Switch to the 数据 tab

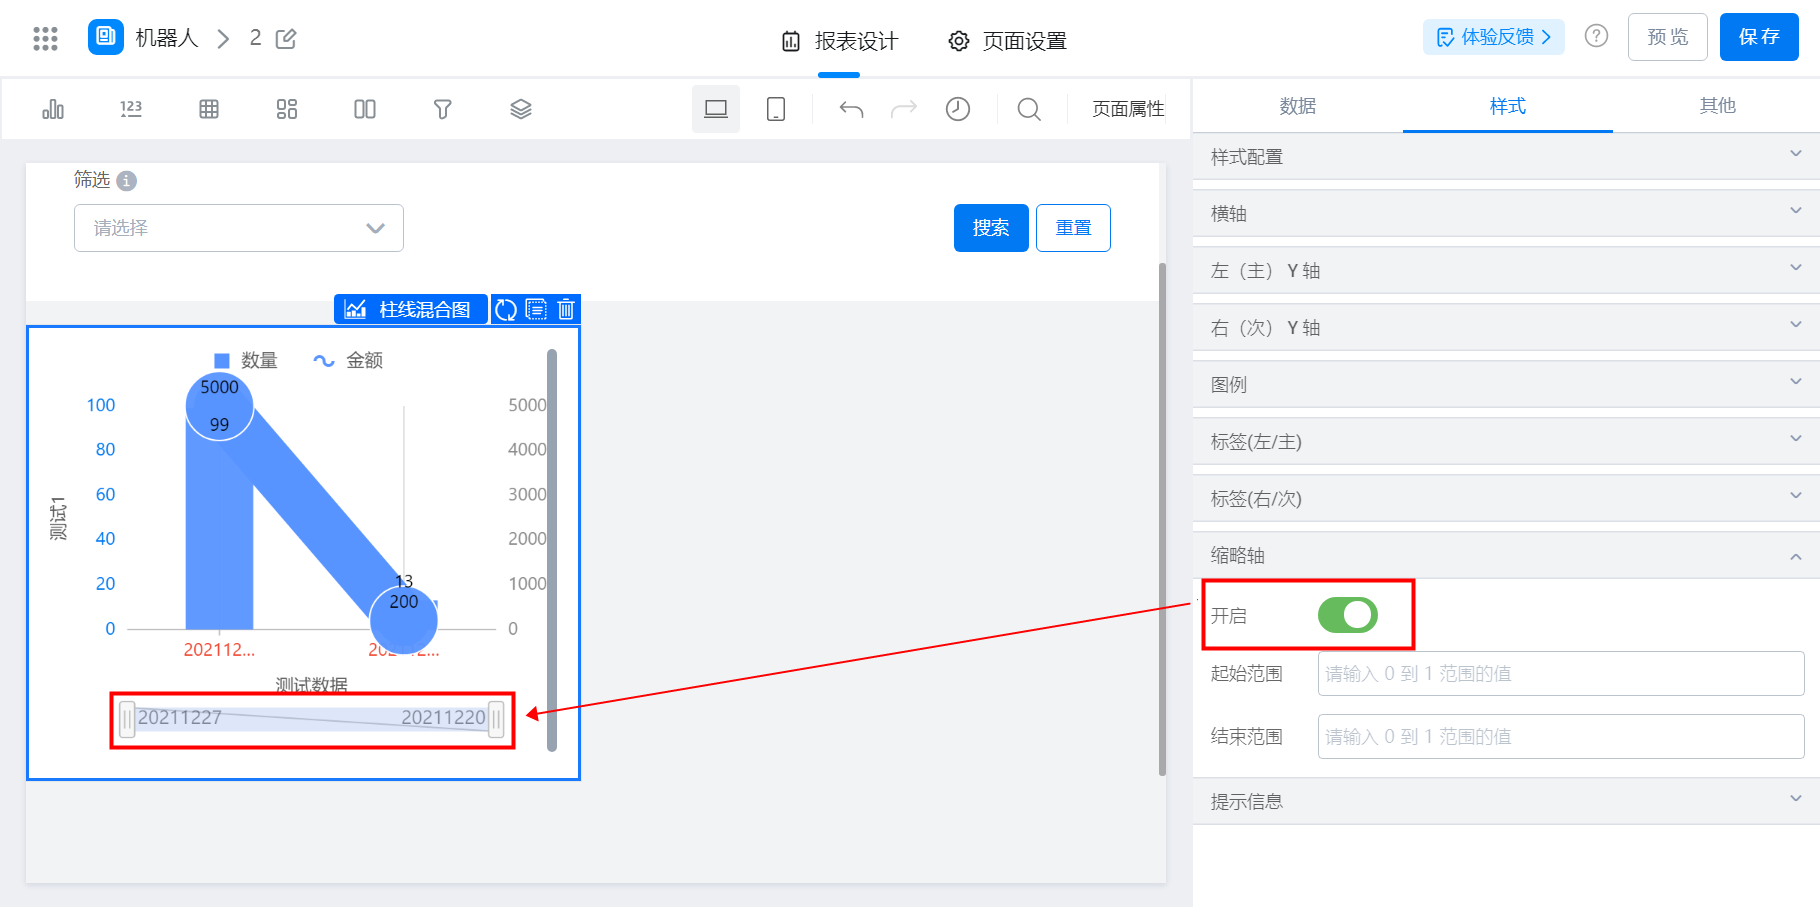1298,106
